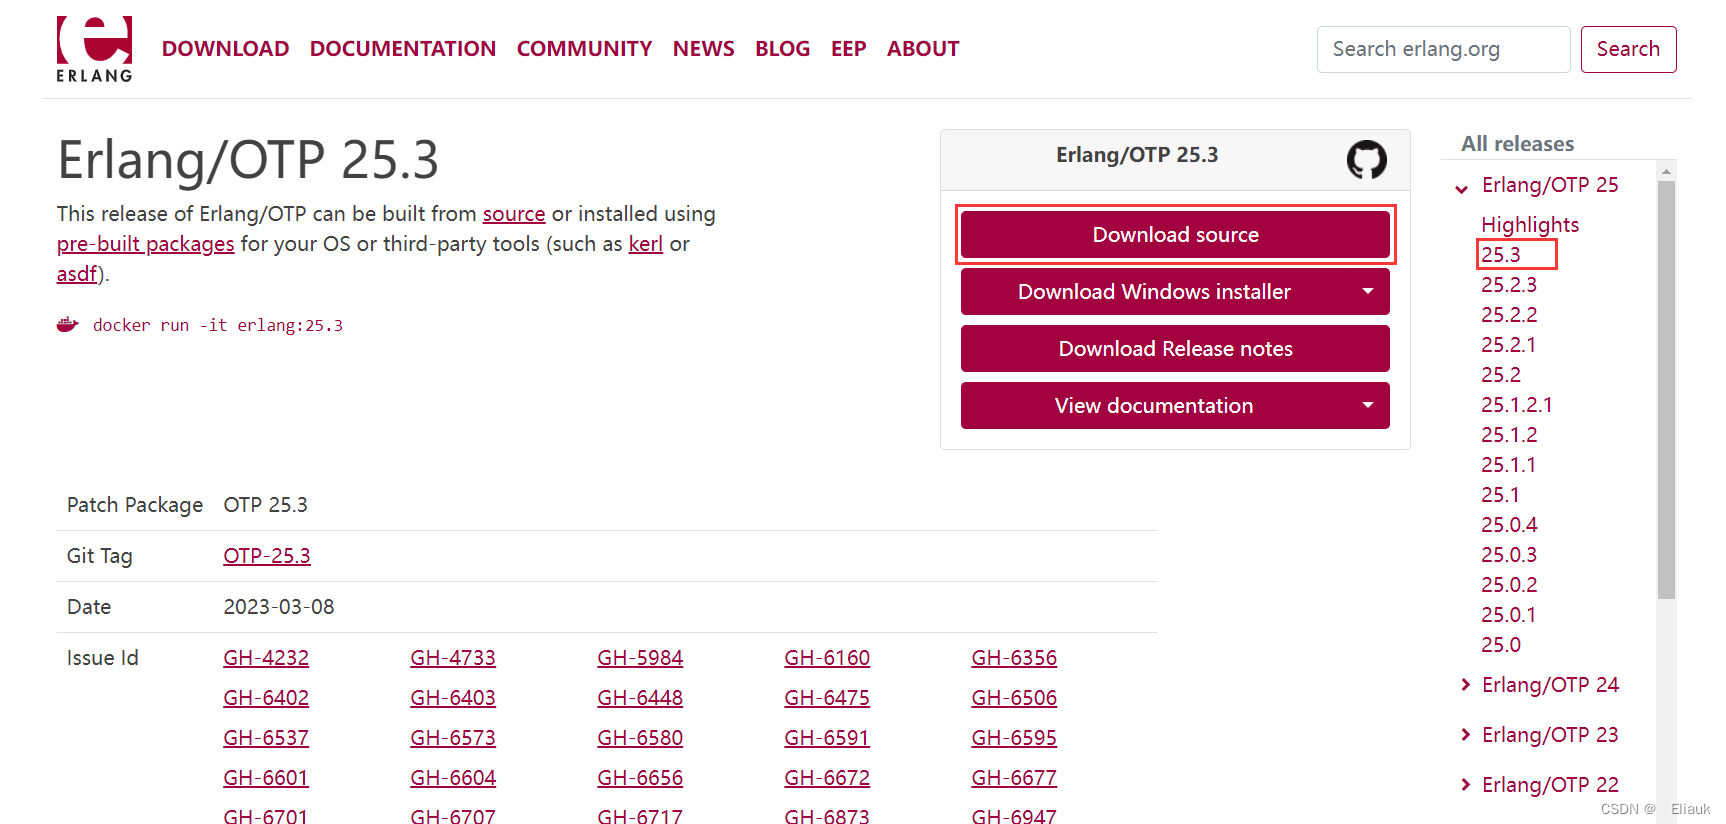Select release 25.3 in the sidebar

(1501, 255)
